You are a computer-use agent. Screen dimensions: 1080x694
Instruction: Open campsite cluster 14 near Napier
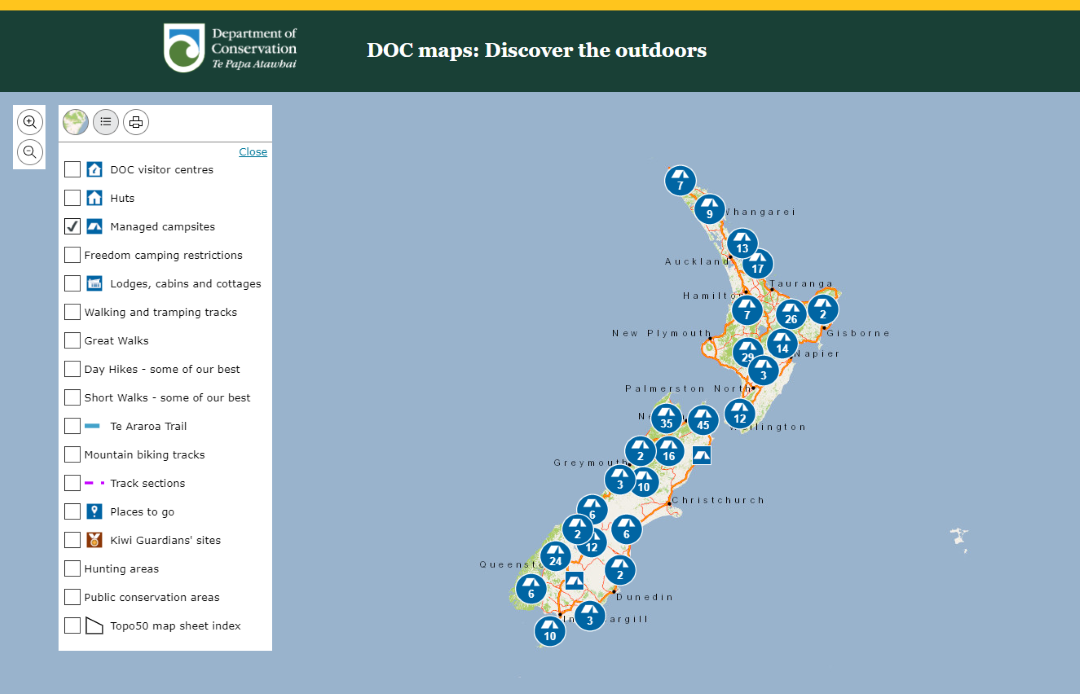[782, 344]
